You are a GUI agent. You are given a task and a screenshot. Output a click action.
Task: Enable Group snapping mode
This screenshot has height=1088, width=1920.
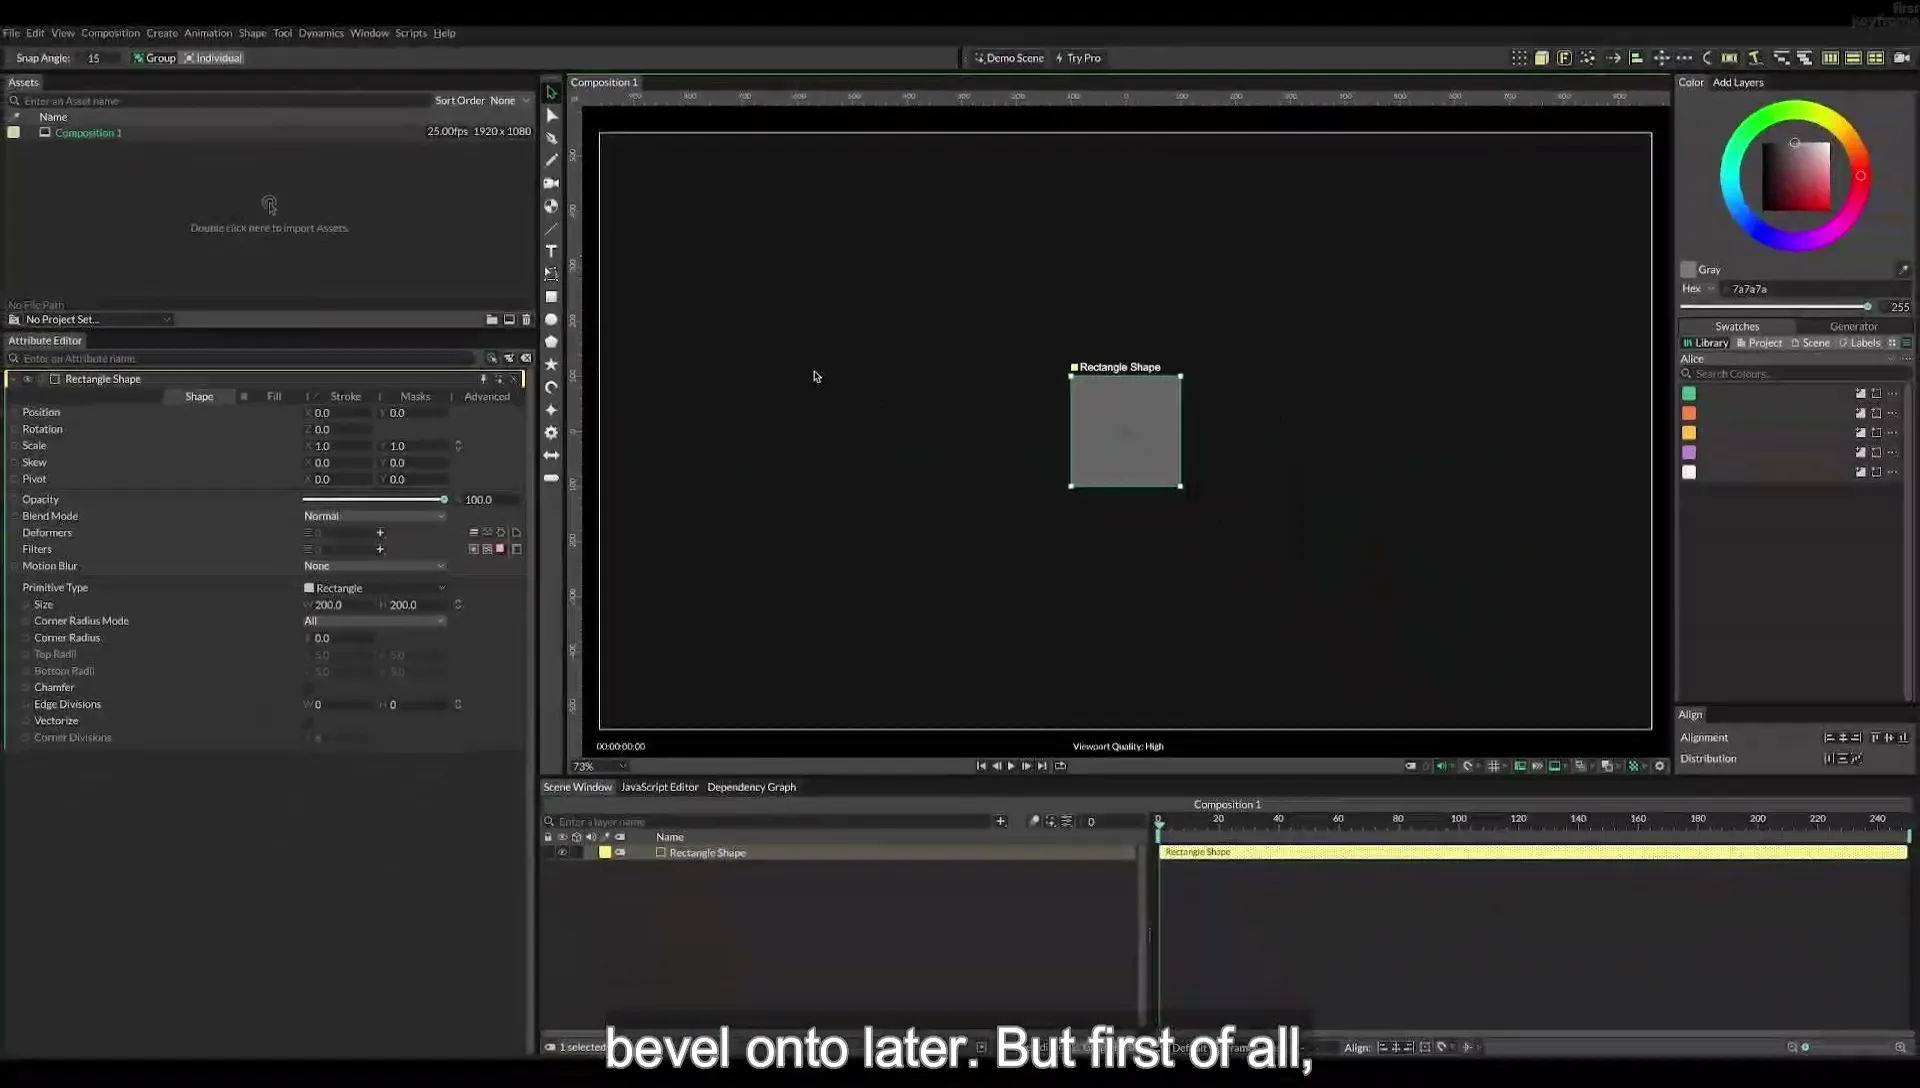pos(154,58)
